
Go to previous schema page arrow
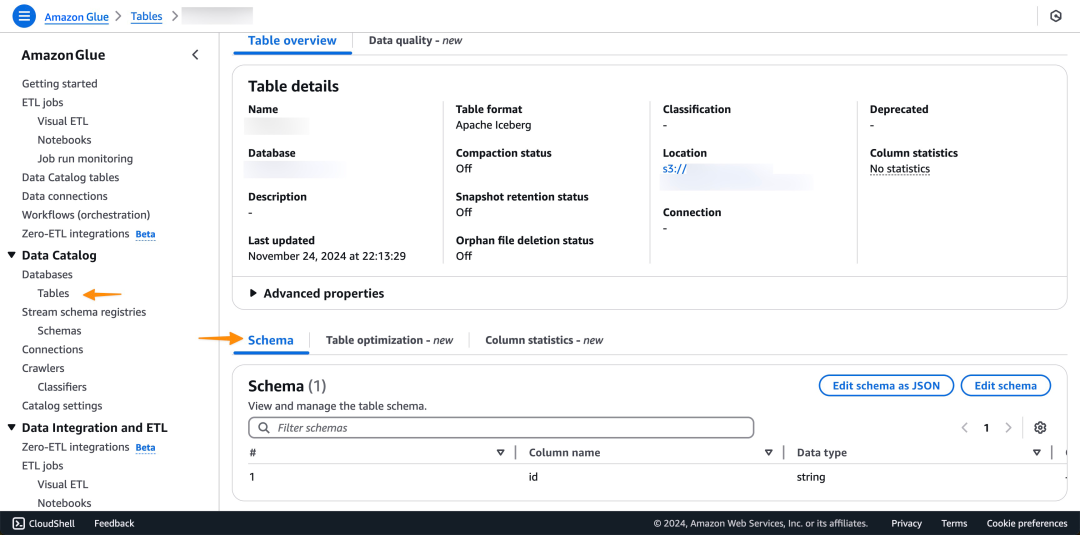click(x=964, y=428)
